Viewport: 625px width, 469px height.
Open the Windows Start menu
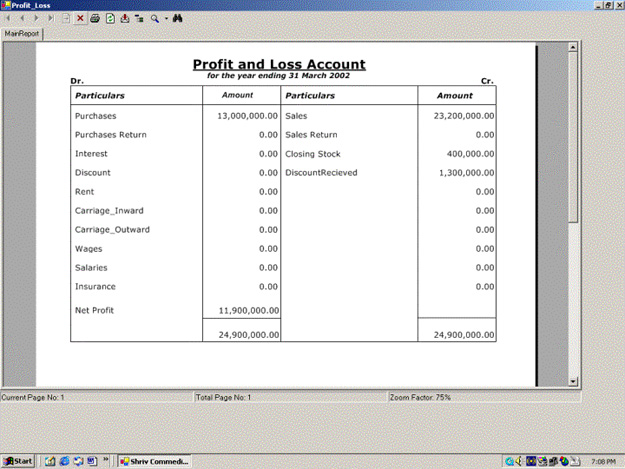(x=18, y=461)
